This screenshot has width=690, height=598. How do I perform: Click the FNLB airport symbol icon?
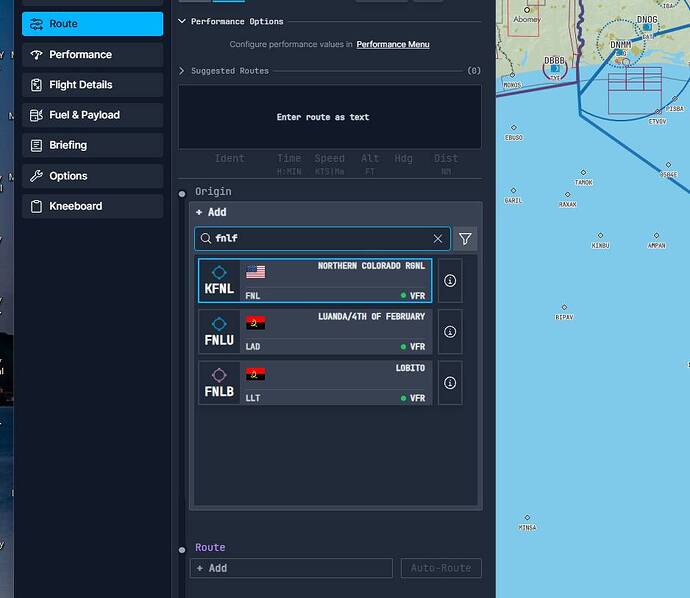219,375
